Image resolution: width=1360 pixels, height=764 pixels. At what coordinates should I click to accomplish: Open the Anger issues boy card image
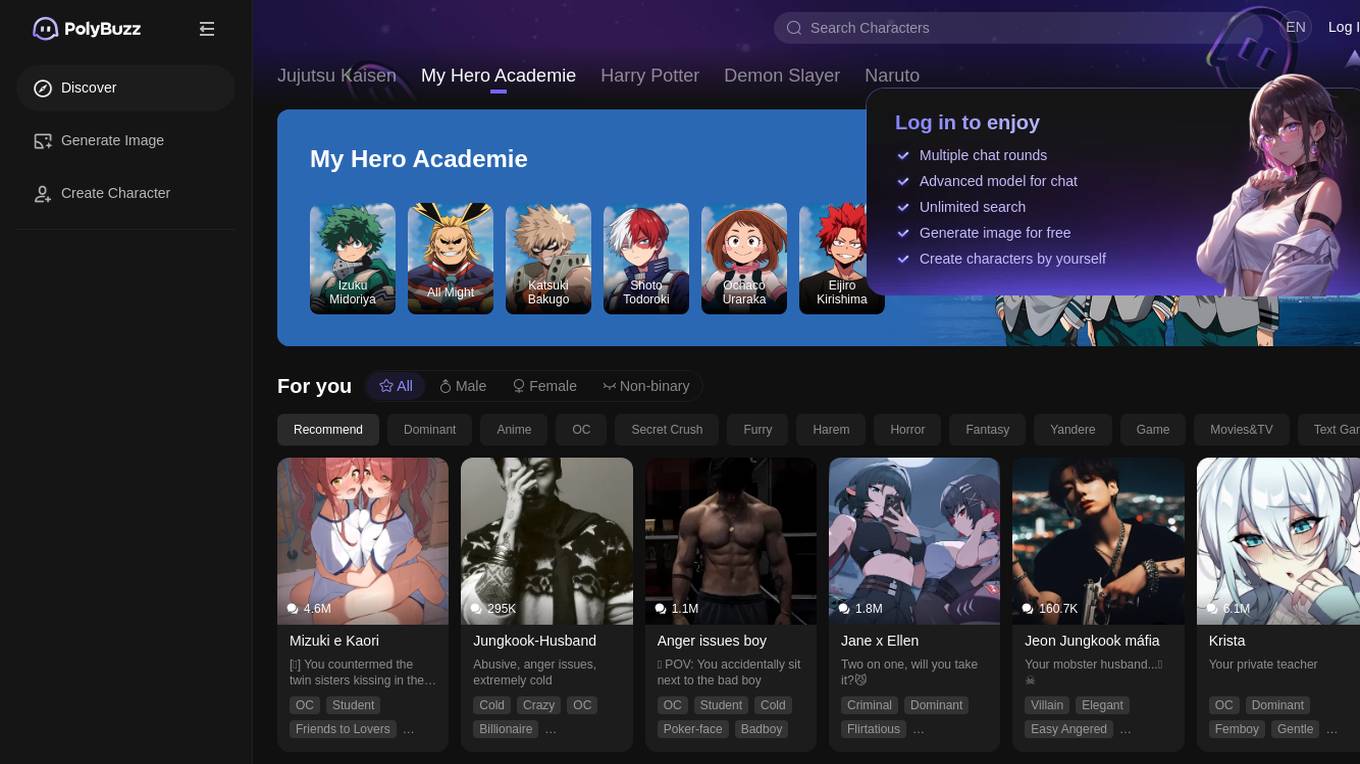pyautogui.click(x=731, y=541)
